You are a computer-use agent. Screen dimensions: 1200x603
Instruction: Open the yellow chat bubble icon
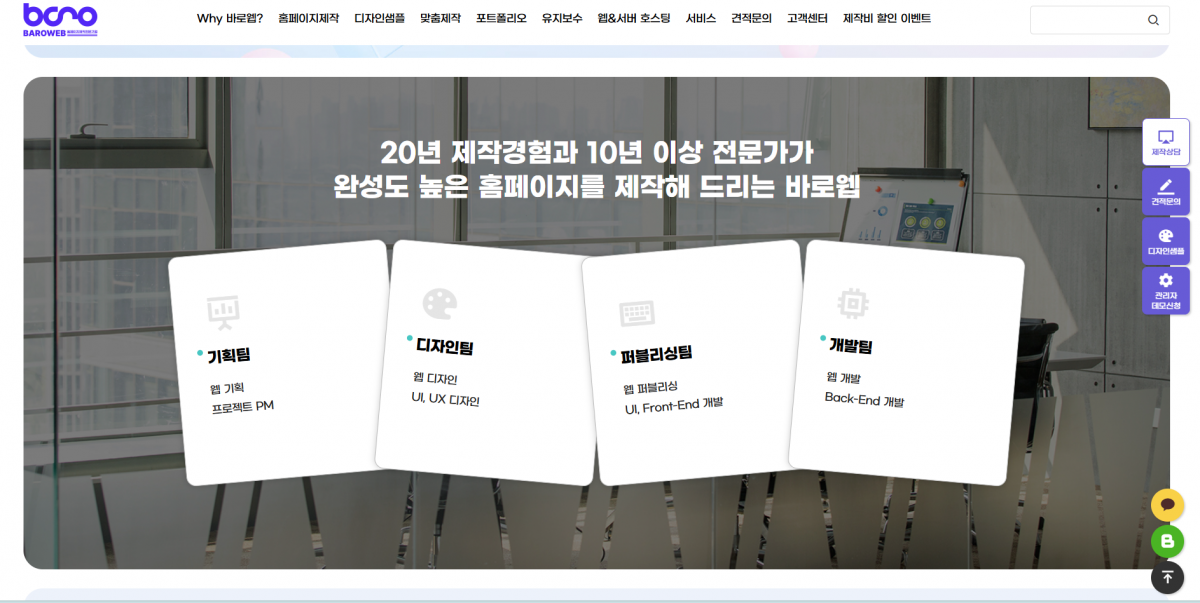click(x=1167, y=505)
